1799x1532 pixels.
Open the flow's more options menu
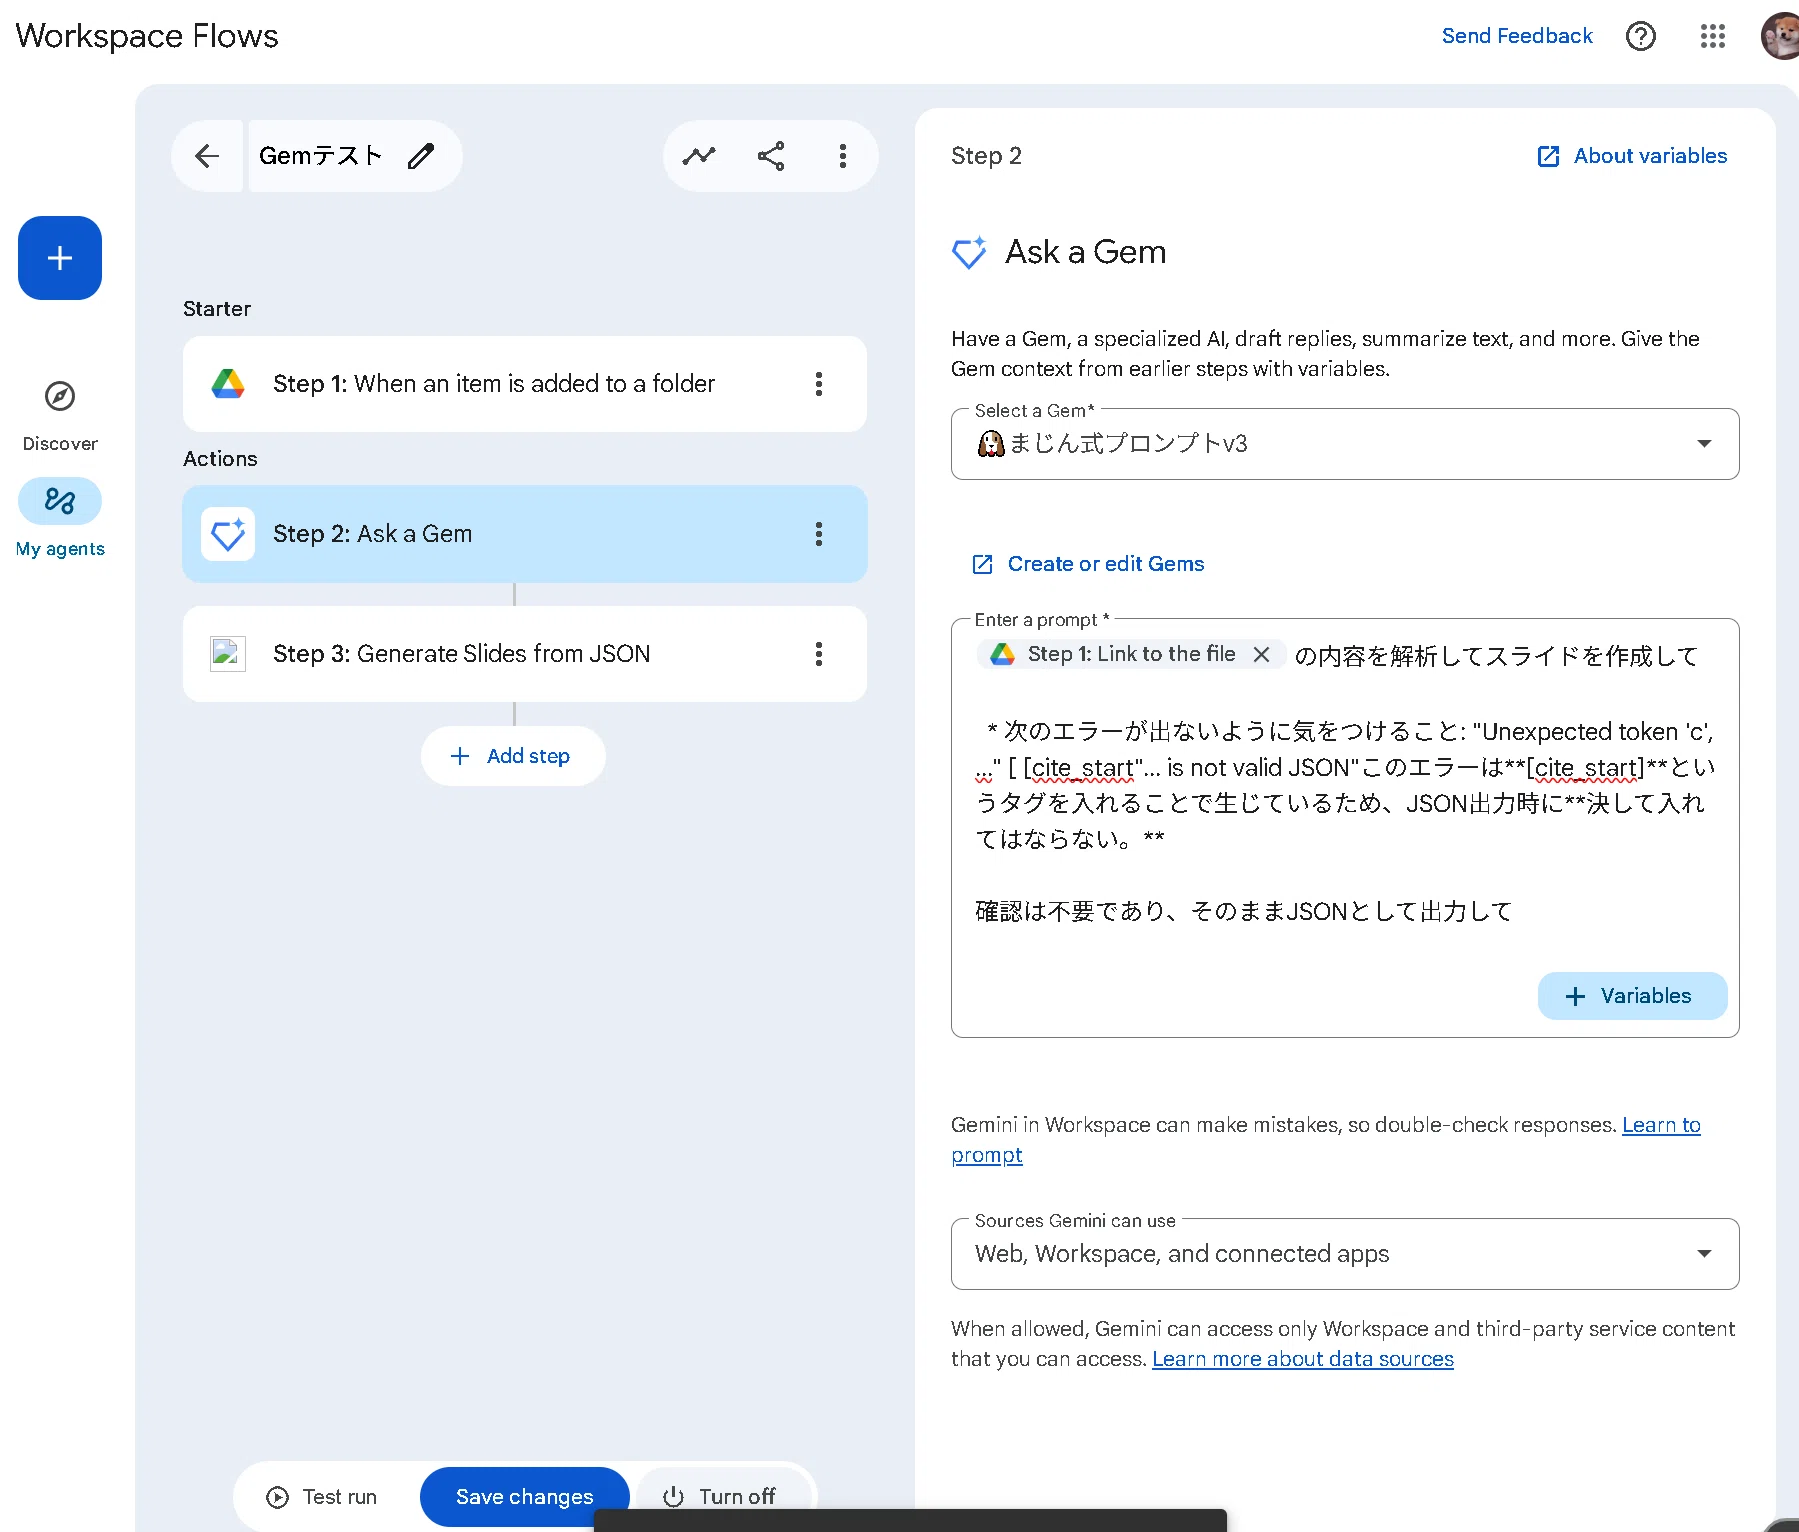click(x=843, y=156)
